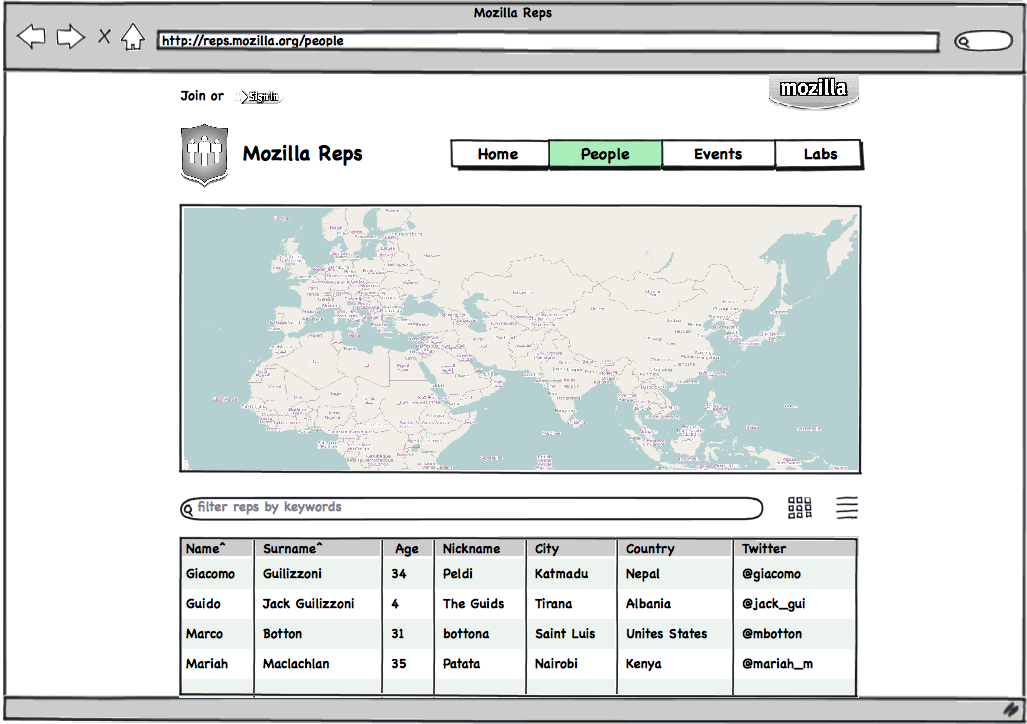
Task: Open Twitter handle "@mariah_m"
Action: click(777, 664)
